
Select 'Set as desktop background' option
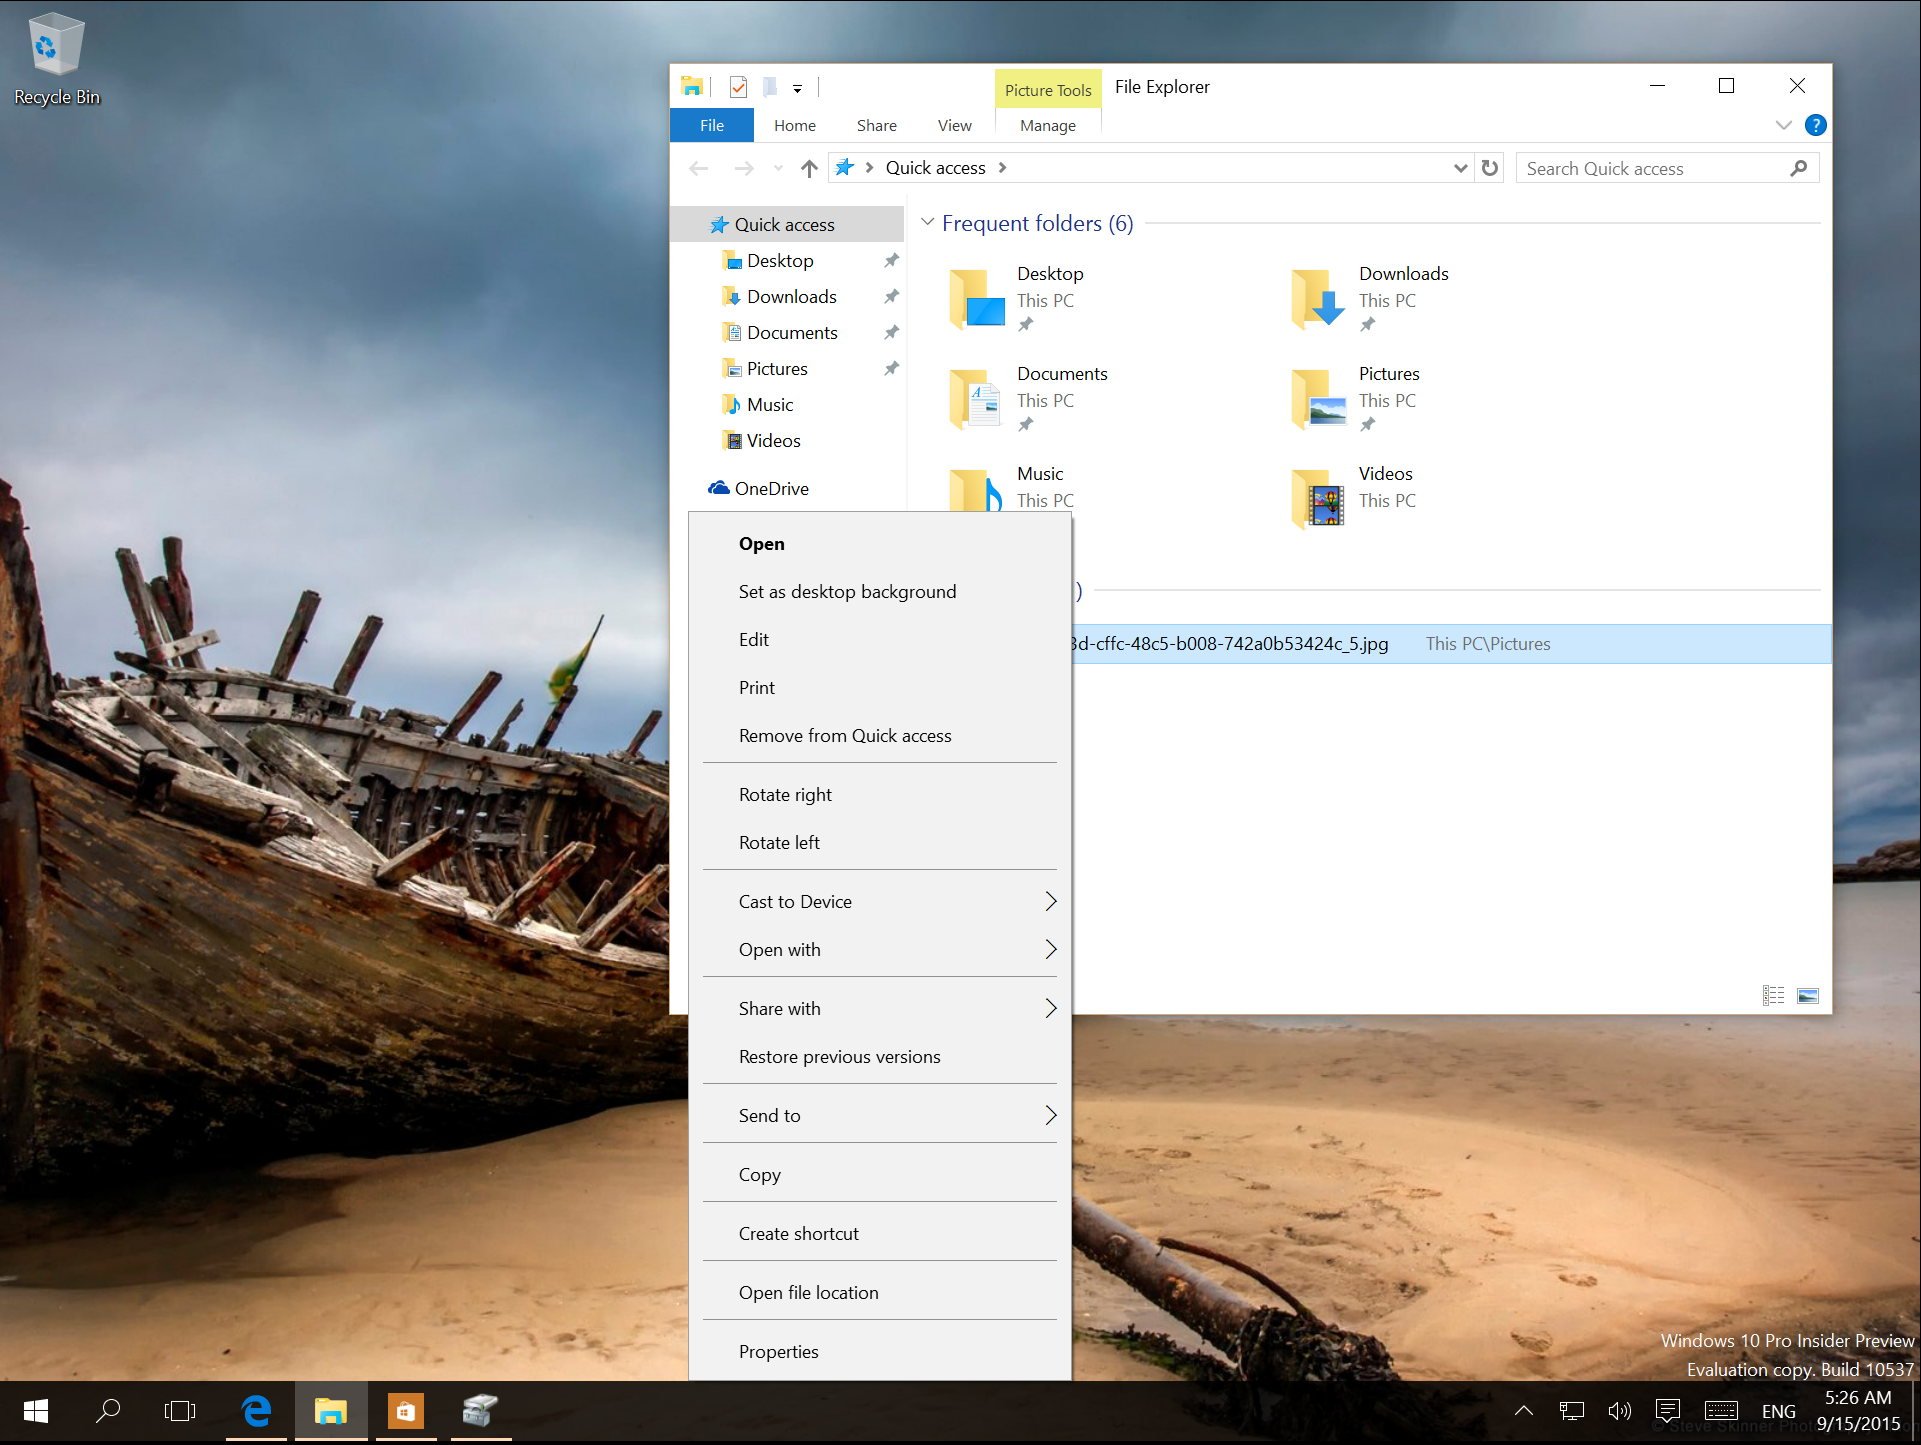(x=847, y=590)
